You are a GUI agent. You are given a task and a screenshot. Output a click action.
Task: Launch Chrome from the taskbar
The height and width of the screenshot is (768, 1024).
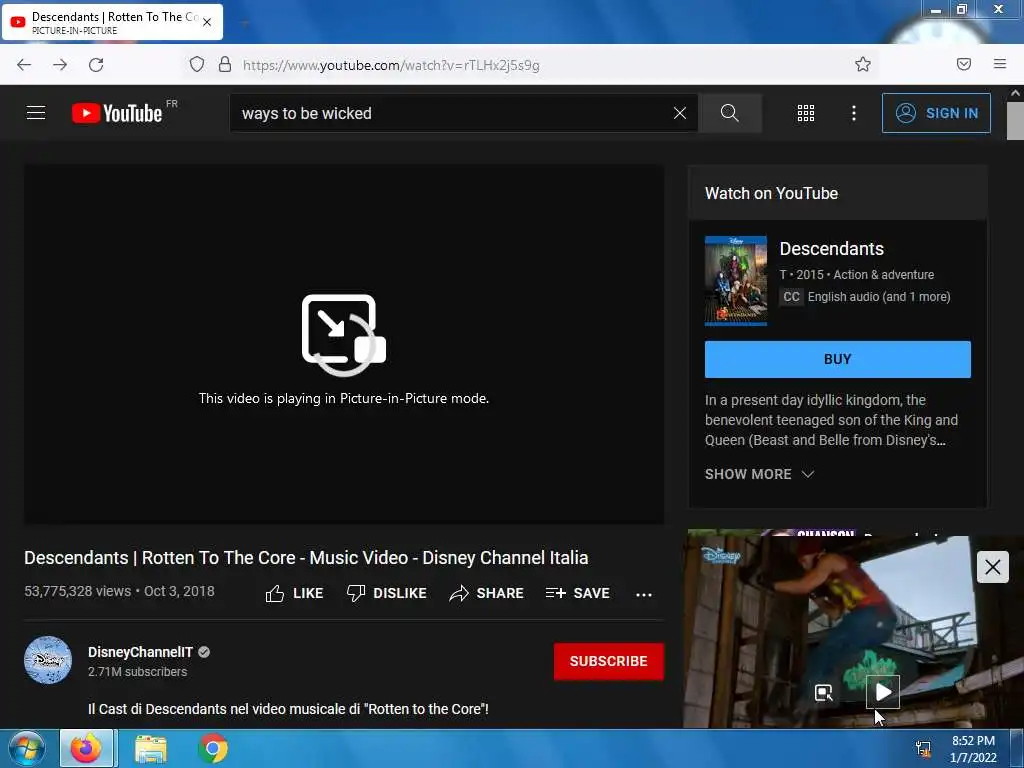[213, 748]
